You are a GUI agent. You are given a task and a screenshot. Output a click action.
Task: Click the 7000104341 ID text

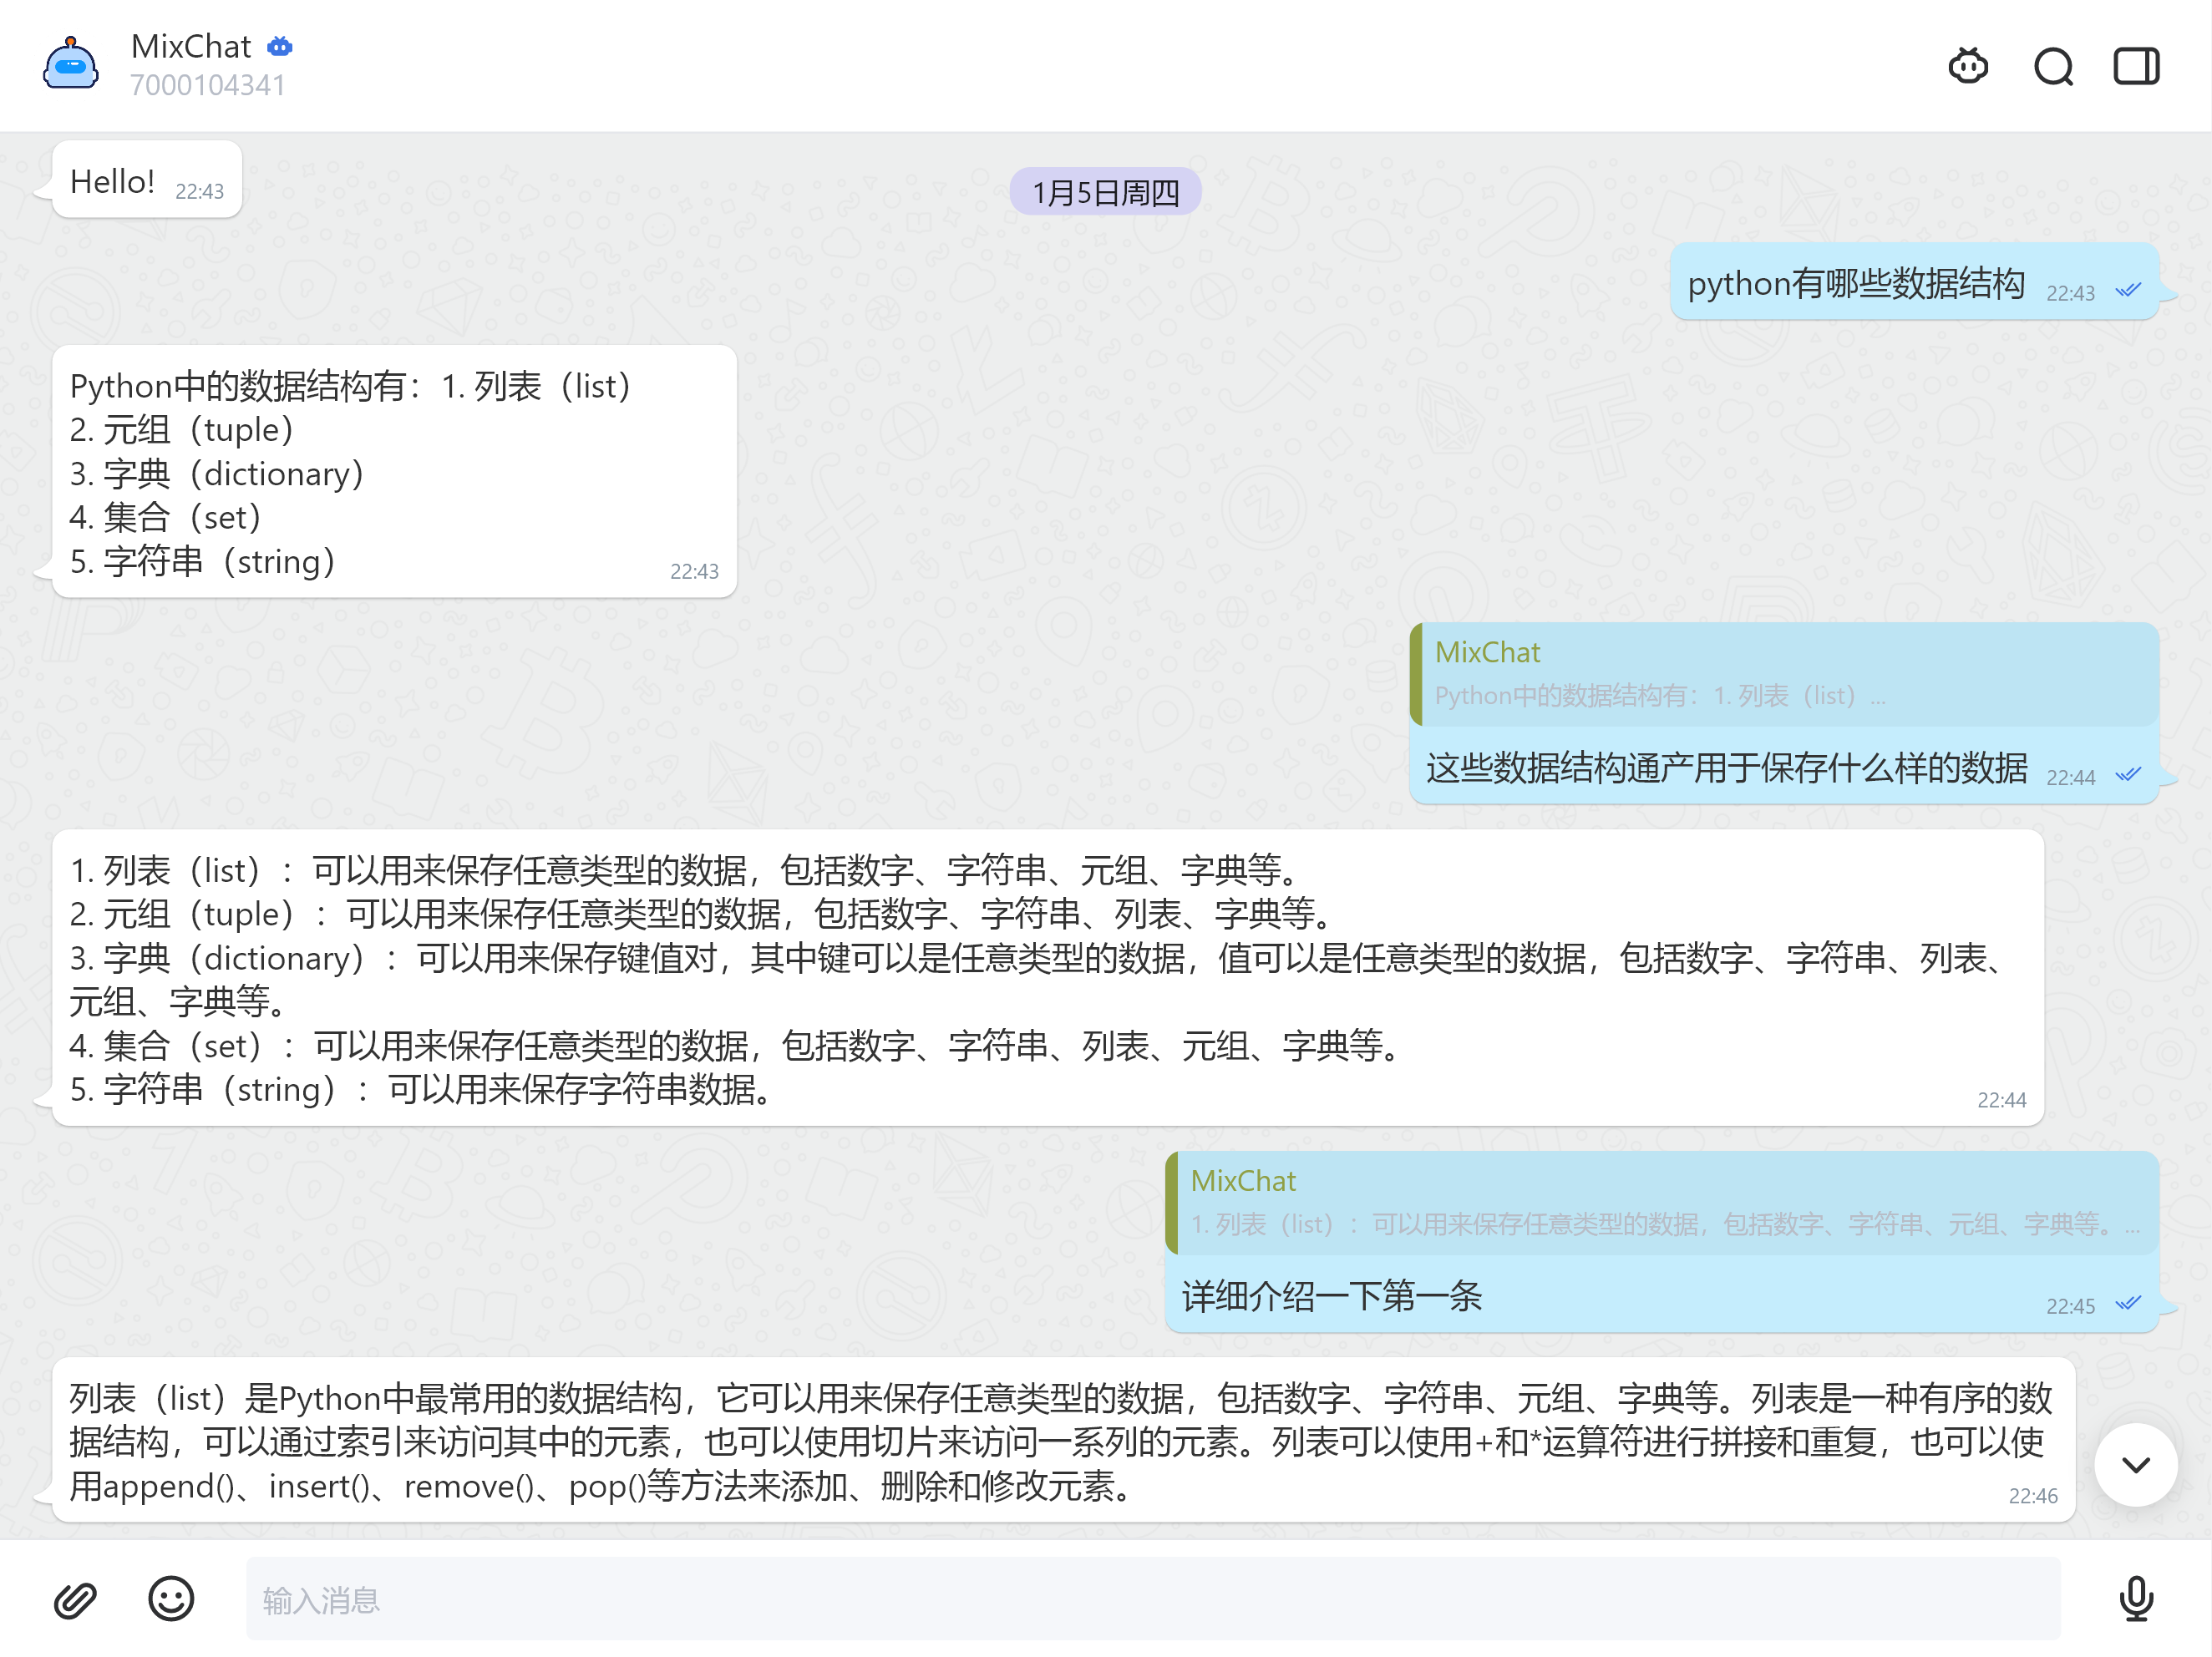[x=208, y=86]
